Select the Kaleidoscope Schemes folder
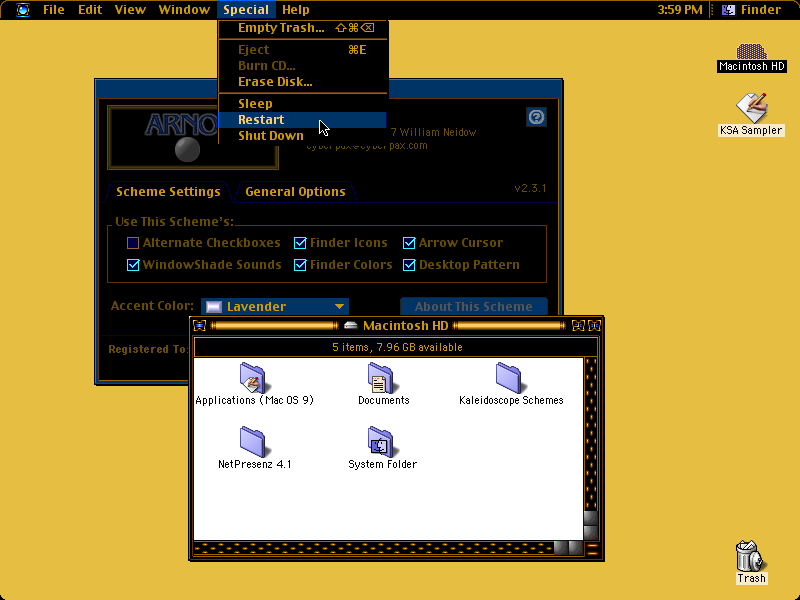Viewport: 800px width, 600px height. click(x=511, y=384)
